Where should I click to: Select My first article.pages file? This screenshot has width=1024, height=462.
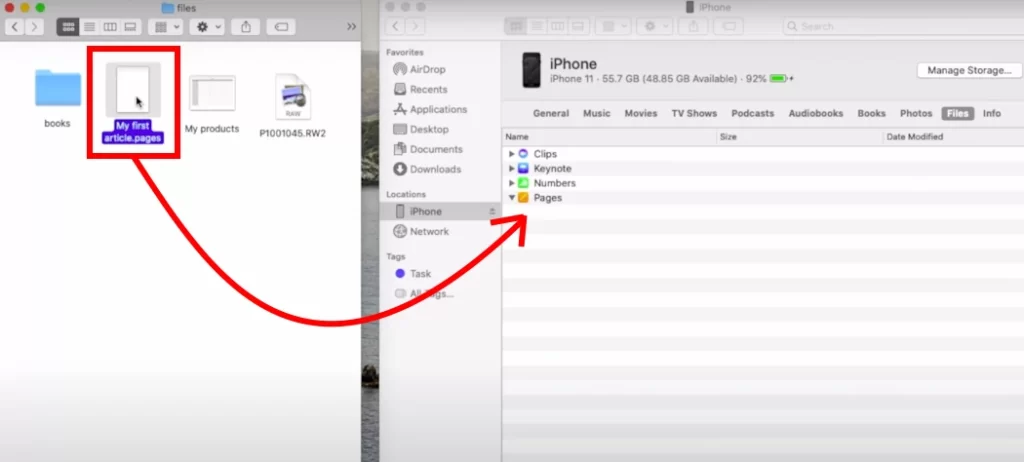pos(133,103)
